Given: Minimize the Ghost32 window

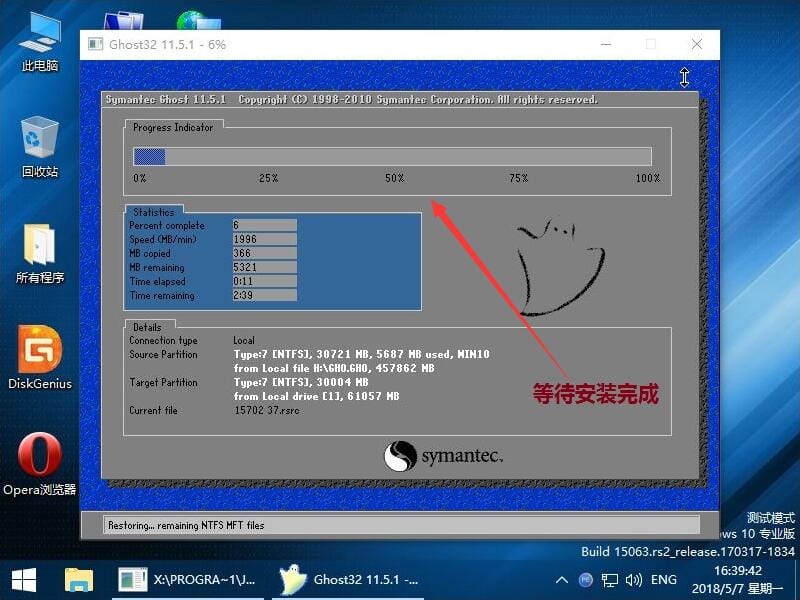Looking at the screenshot, I should pos(606,44).
